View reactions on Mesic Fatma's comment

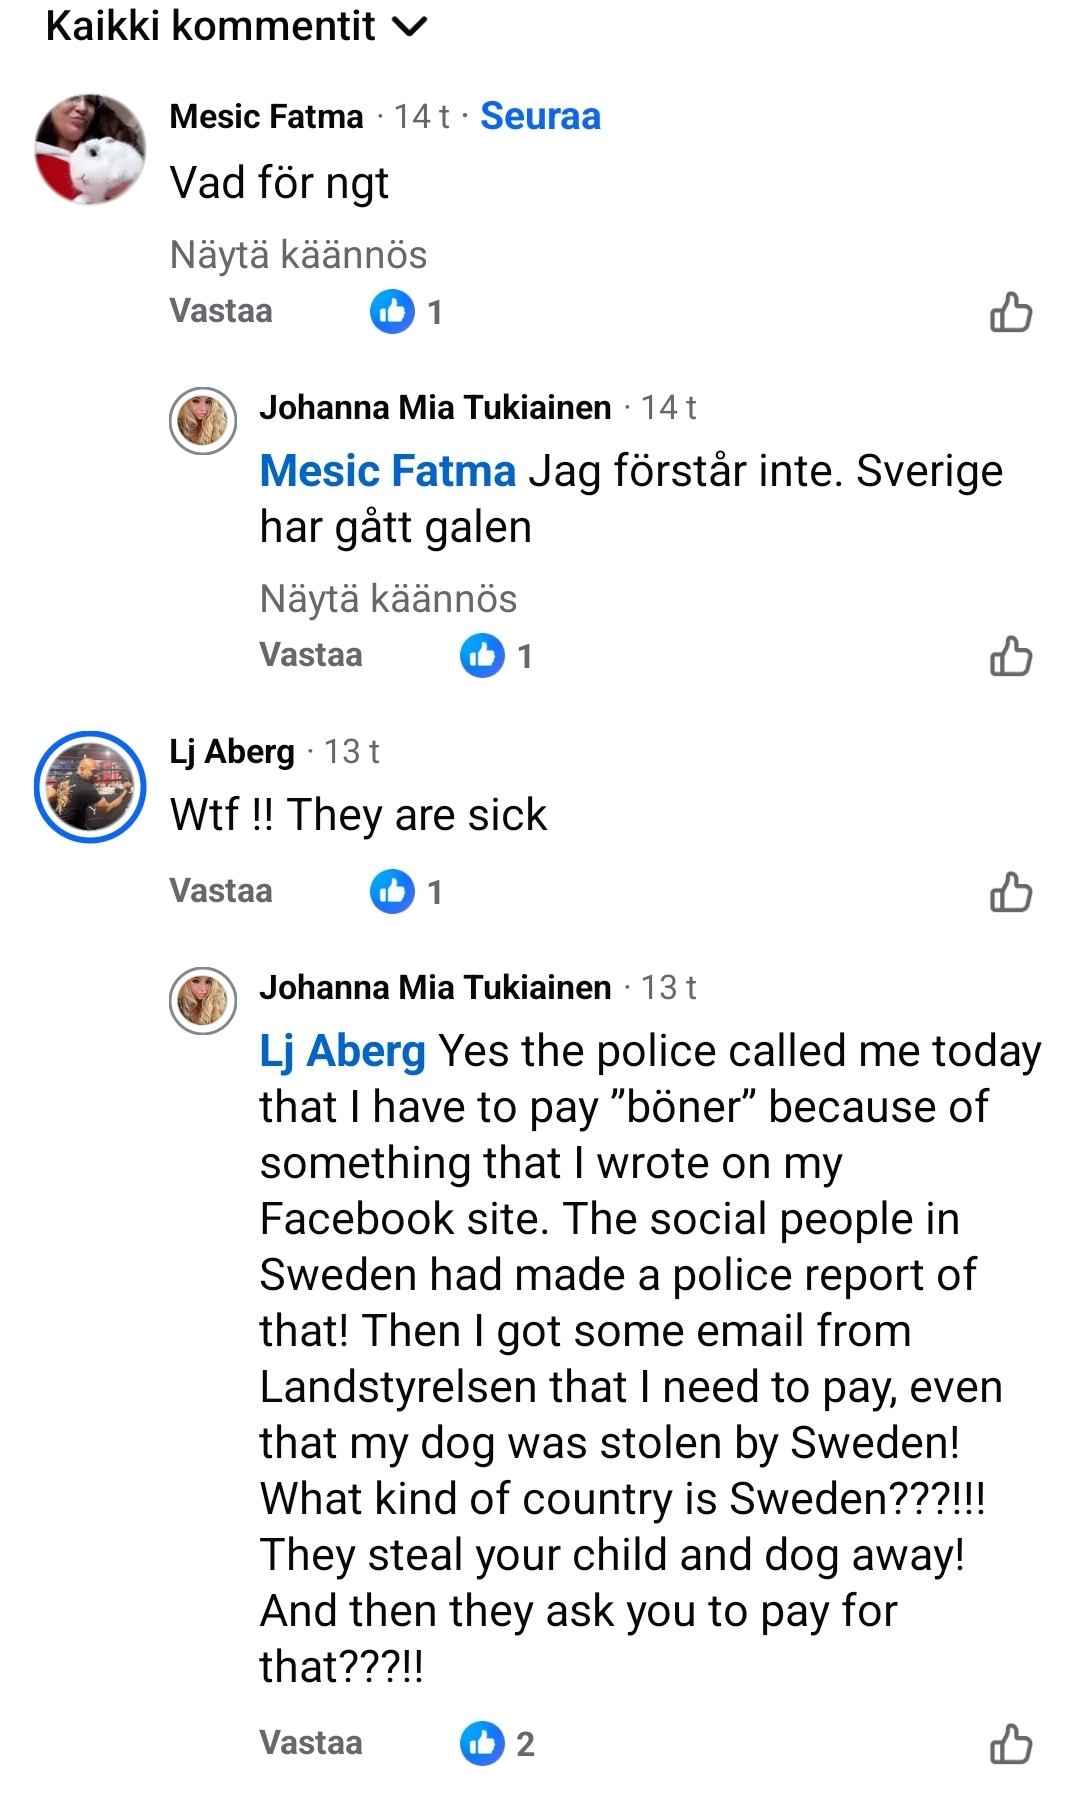(406, 312)
